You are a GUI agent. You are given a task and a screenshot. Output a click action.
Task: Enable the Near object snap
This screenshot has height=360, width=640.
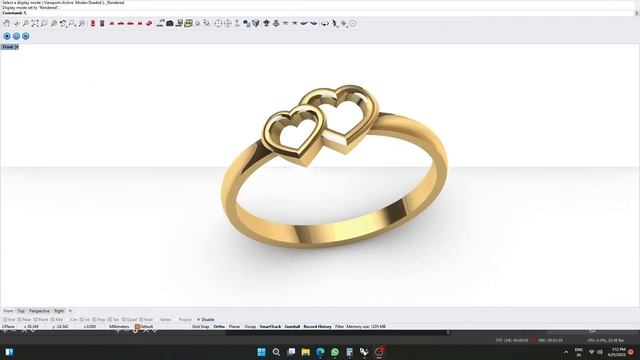coord(24,320)
